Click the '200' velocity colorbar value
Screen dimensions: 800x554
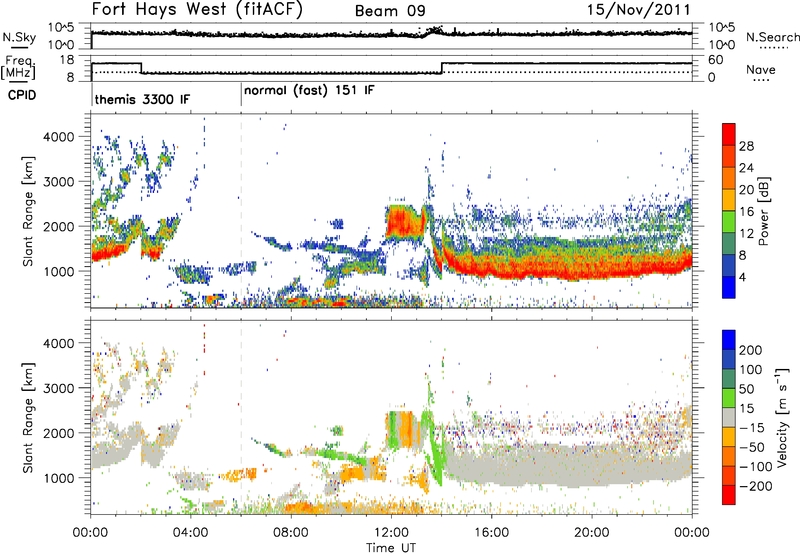(x=751, y=350)
